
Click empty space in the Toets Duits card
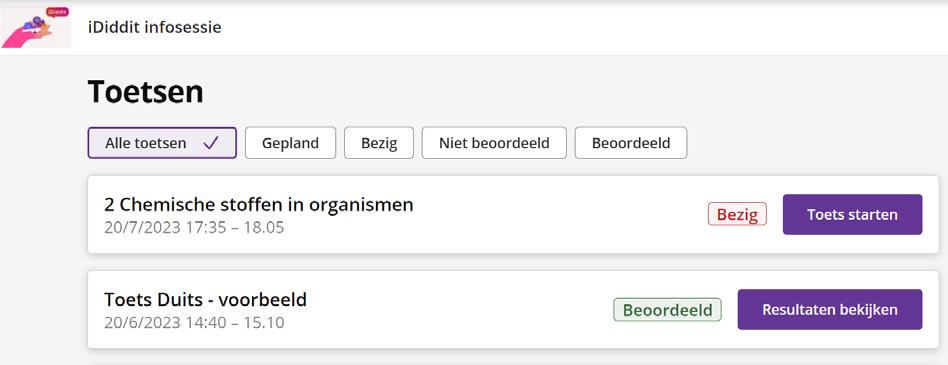pyautogui.click(x=459, y=309)
